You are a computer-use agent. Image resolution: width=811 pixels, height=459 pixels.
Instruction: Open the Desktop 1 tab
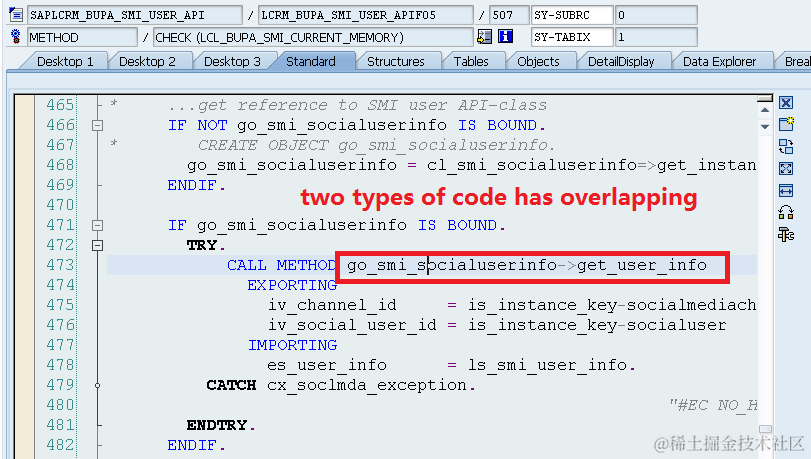[65, 62]
